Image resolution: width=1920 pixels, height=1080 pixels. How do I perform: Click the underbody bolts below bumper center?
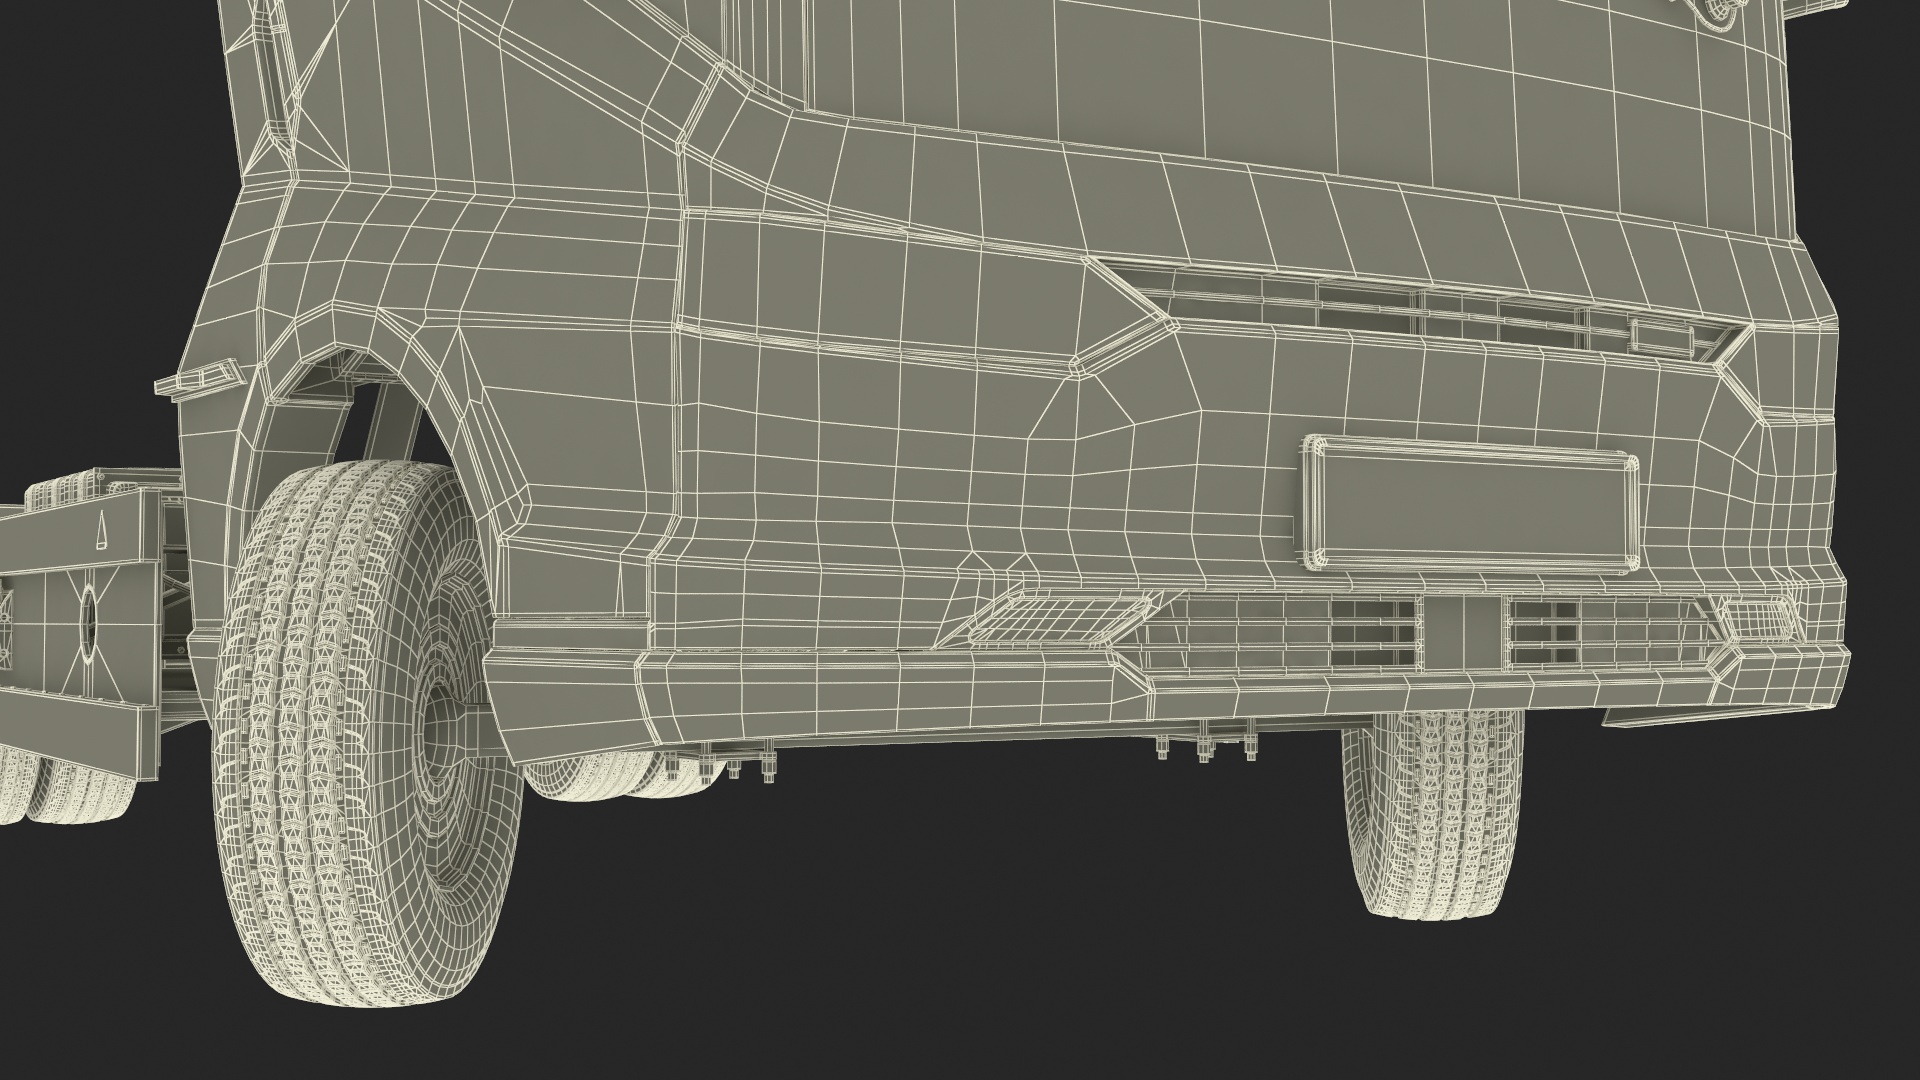tap(1204, 750)
